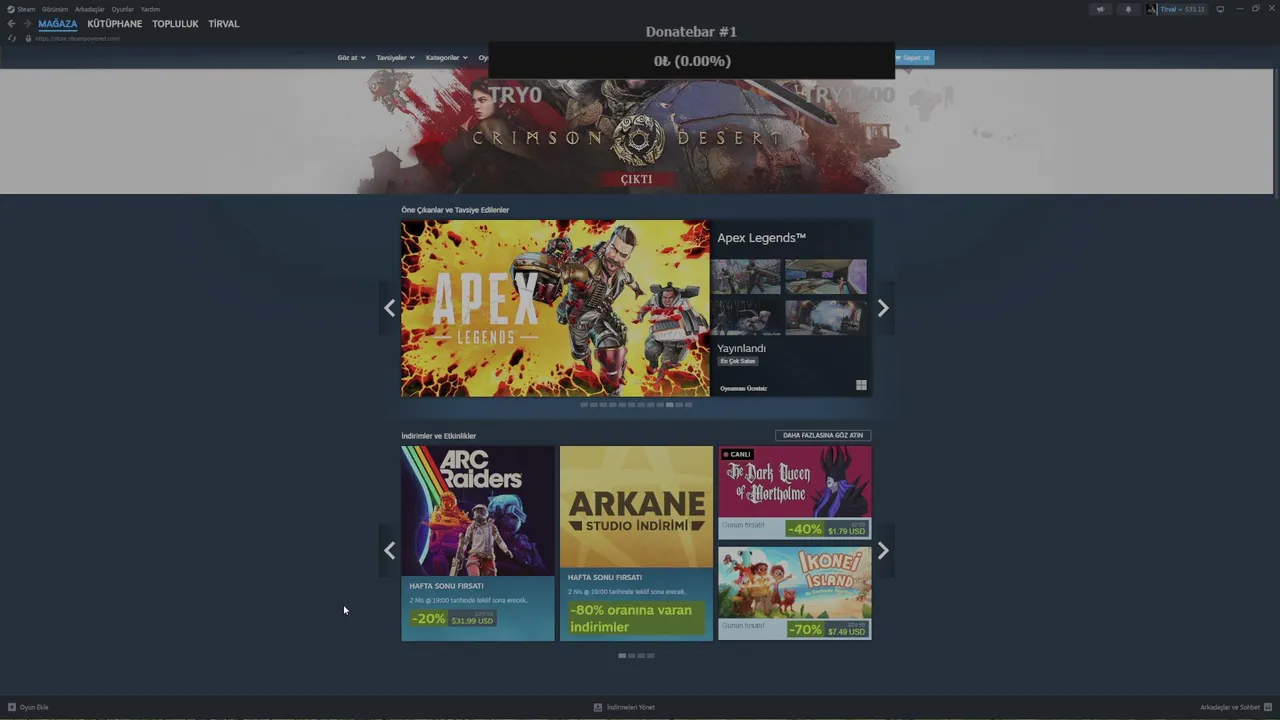Open the Sepet cart button
Screen dimensions: 1280x720
pyautogui.click(x=912, y=58)
